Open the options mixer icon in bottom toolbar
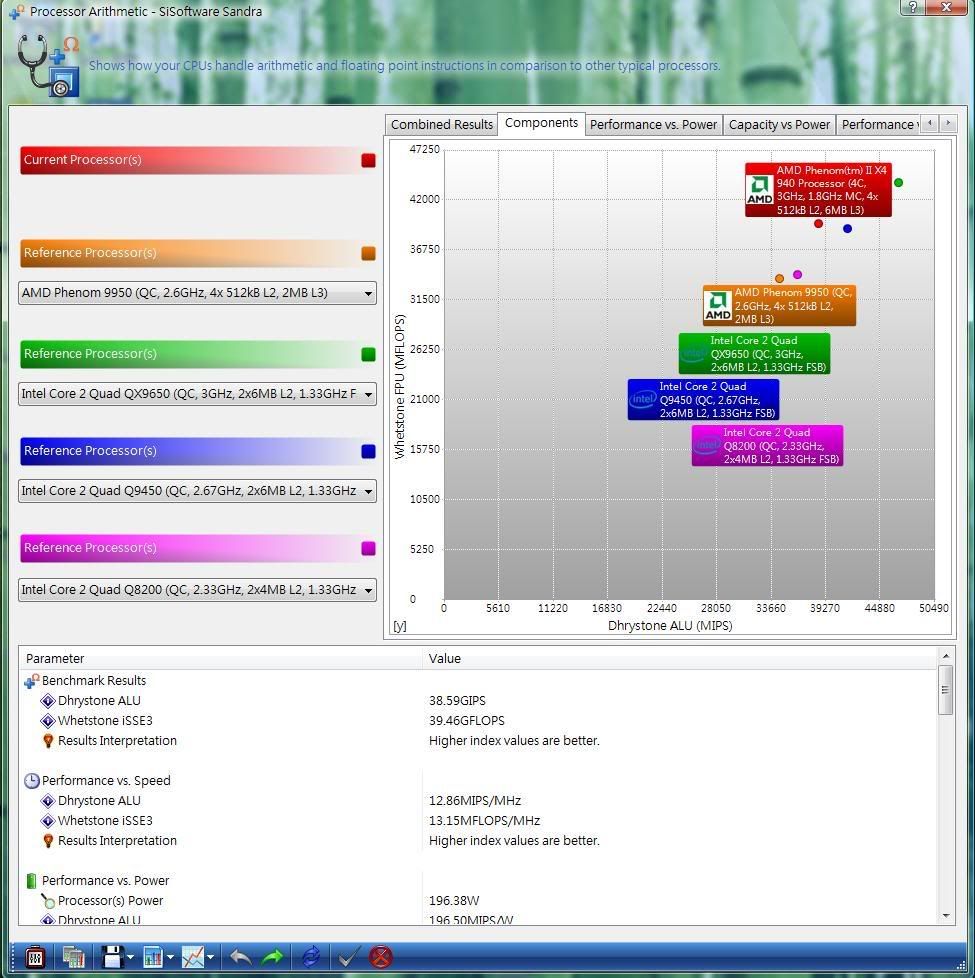Image resolution: width=975 pixels, height=978 pixels. click(35, 956)
